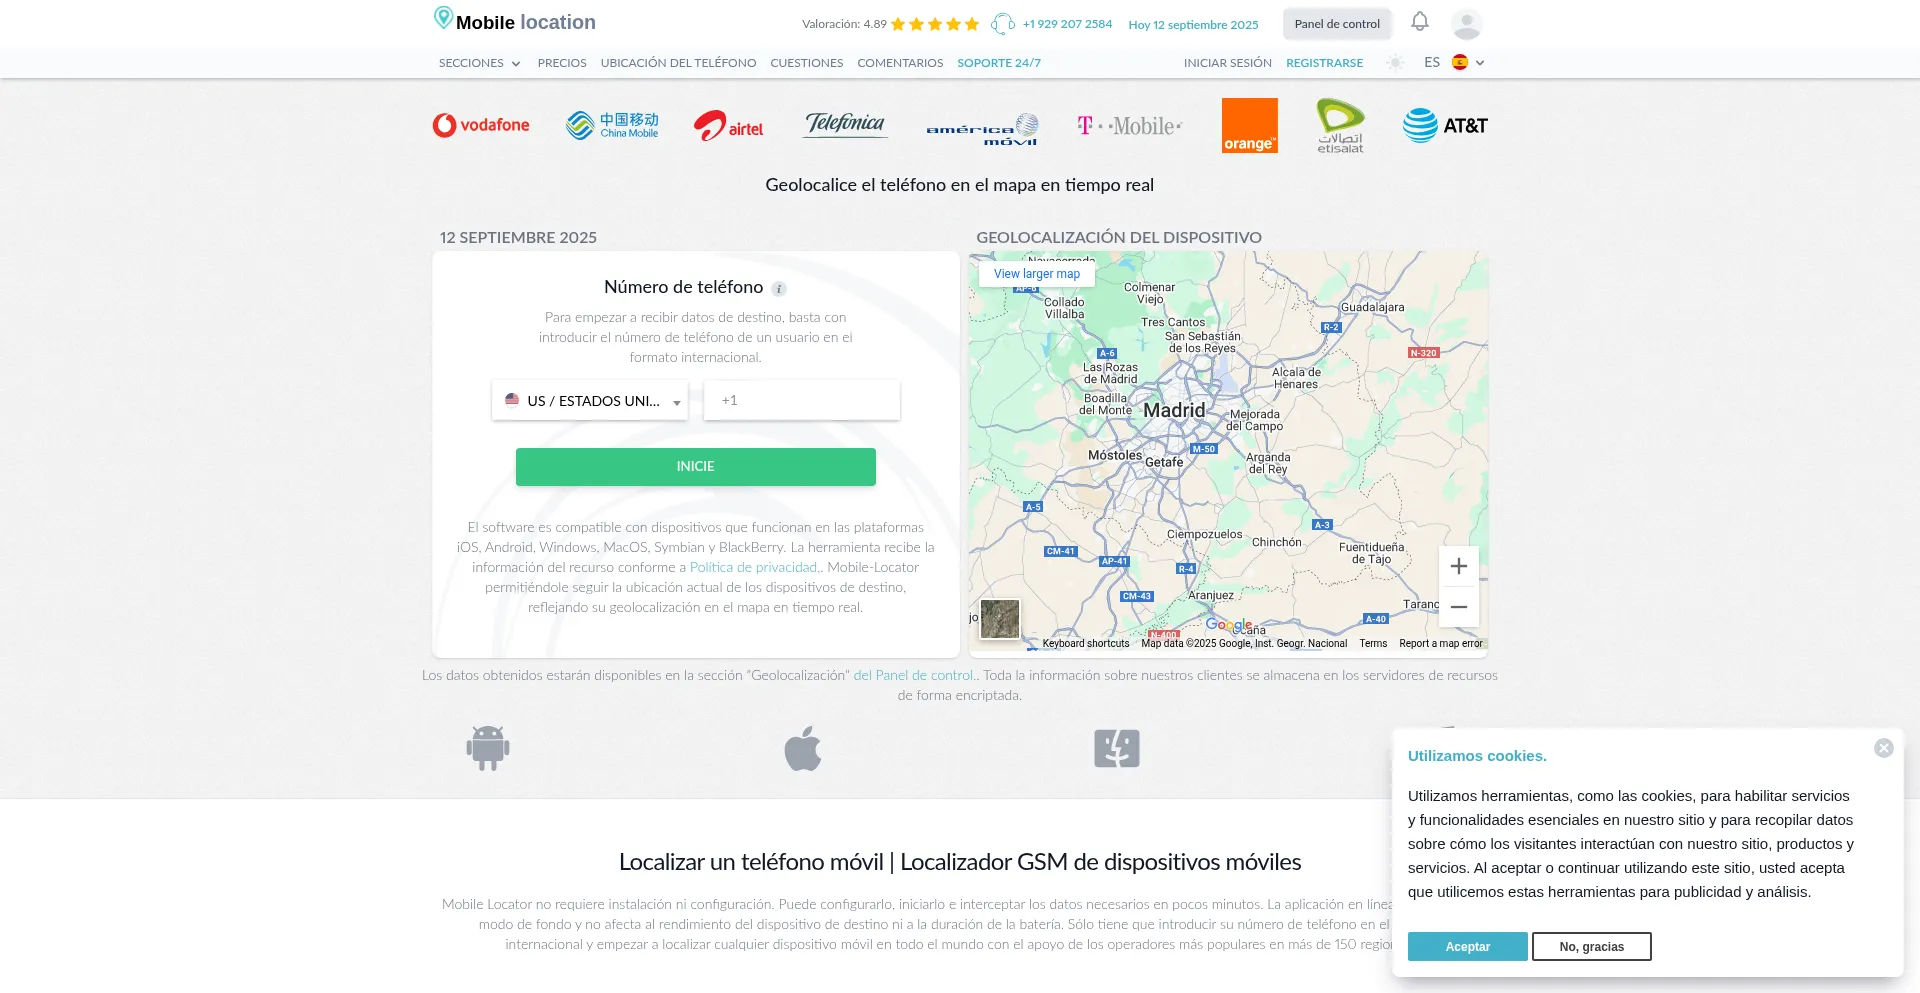Image resolution: width=1920 pixels, height=993 pixels.
Task: Click the Orange operator logo
Action: (1250, 125)
